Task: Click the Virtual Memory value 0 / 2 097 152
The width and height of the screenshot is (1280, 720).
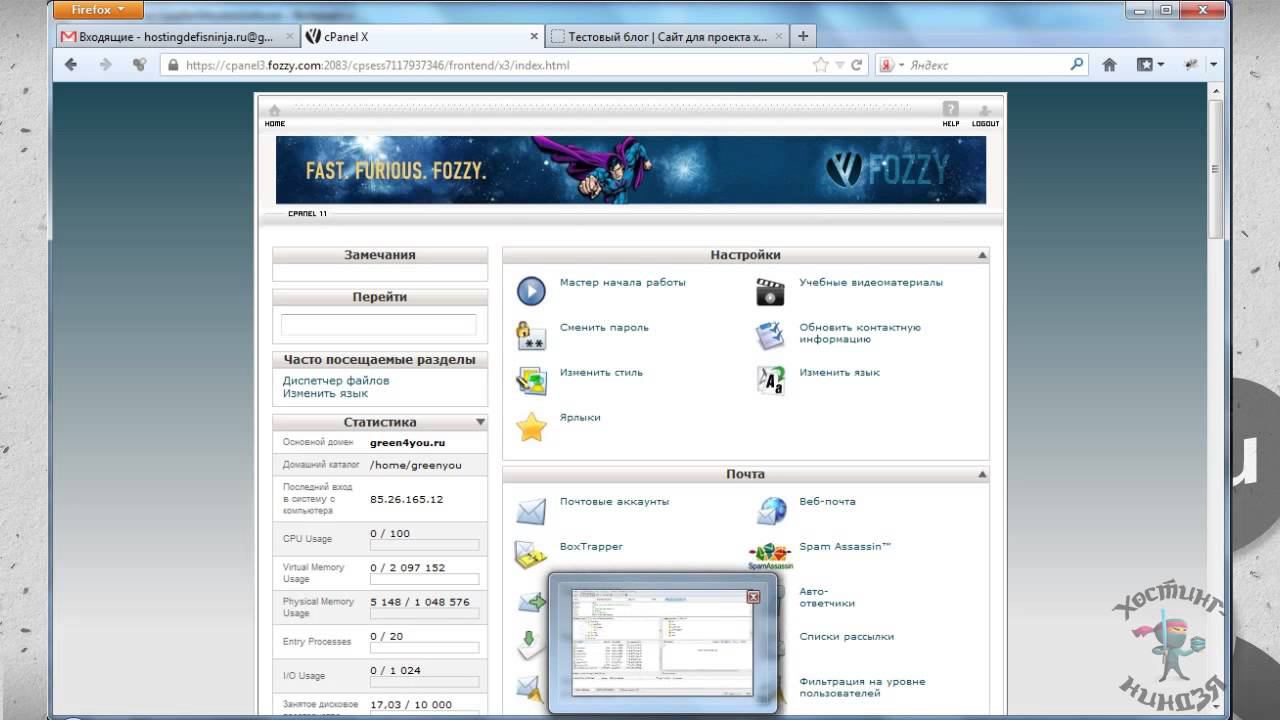Action: 408,568
